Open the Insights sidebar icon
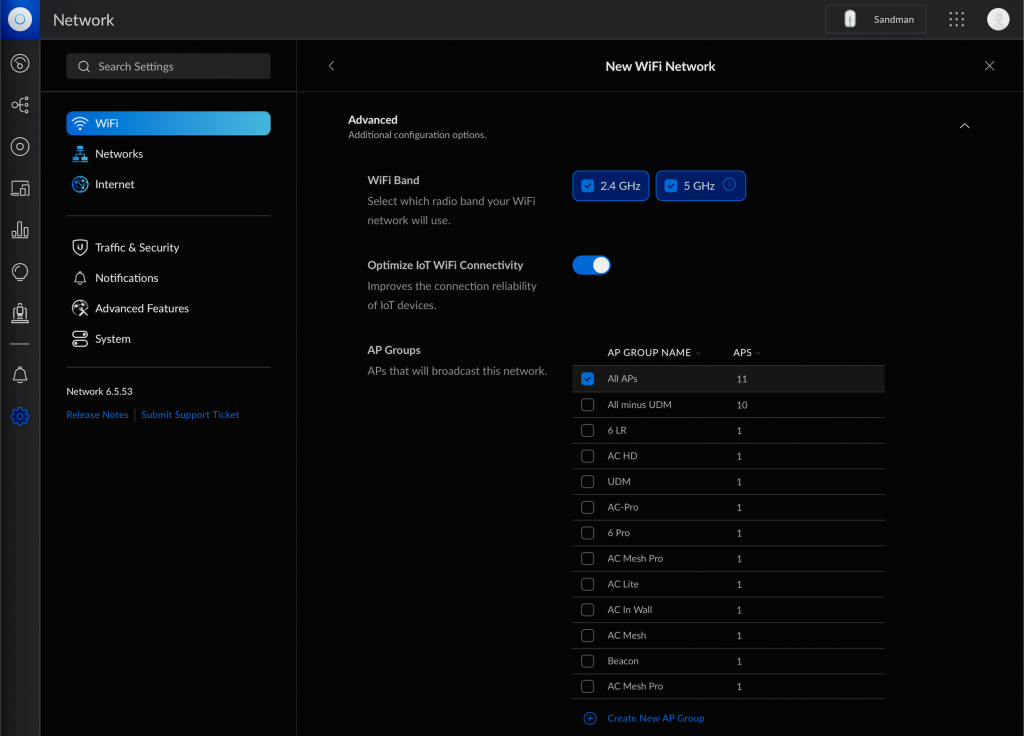The height and width of the screenshot is (736, 1024). [20, 271]
